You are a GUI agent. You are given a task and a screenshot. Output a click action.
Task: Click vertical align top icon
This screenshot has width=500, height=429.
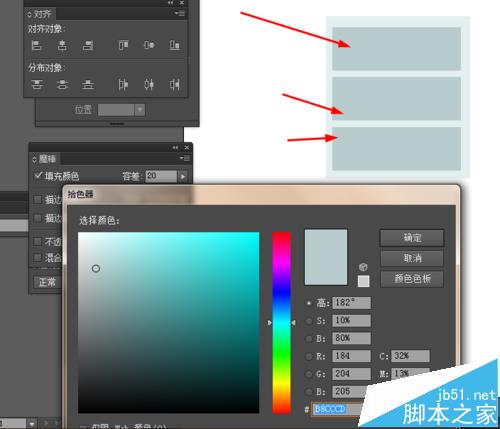pos(123,45)
